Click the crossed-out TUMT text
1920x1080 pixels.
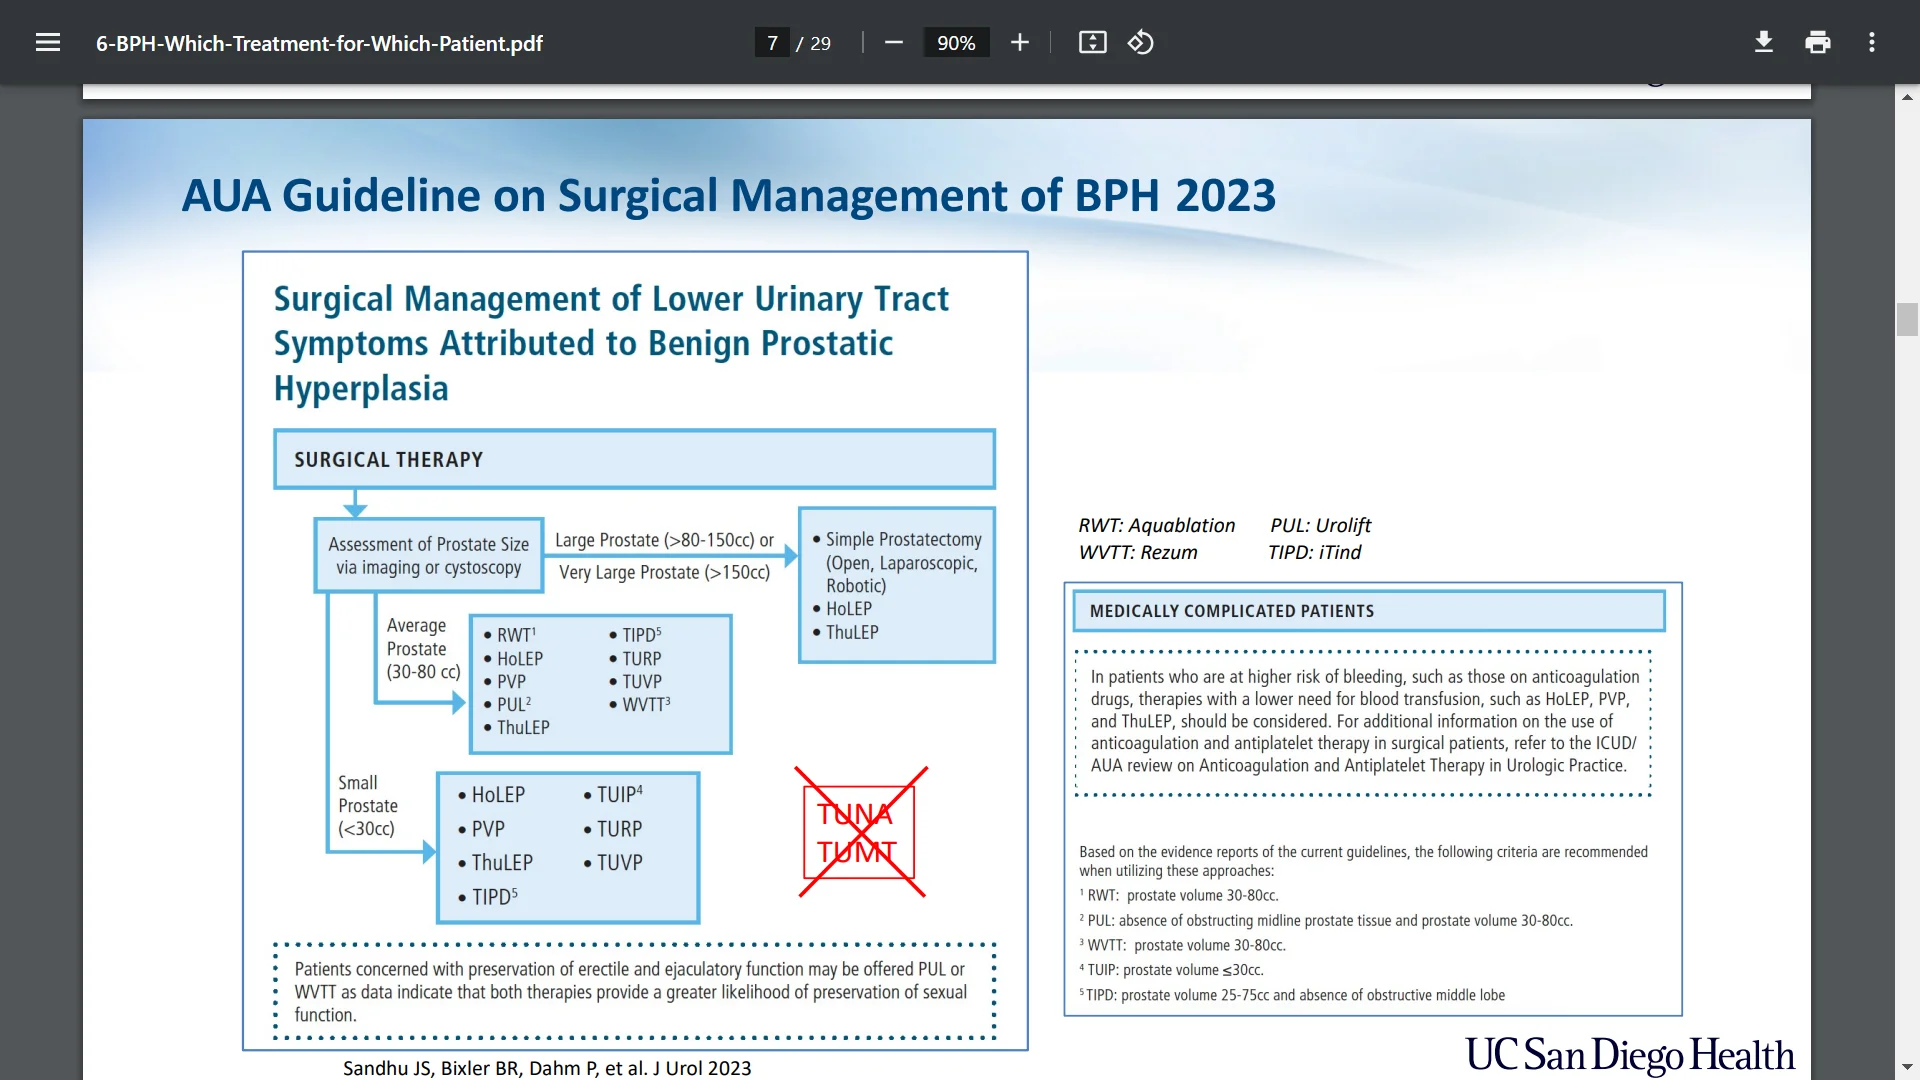[x=856, y=852]
